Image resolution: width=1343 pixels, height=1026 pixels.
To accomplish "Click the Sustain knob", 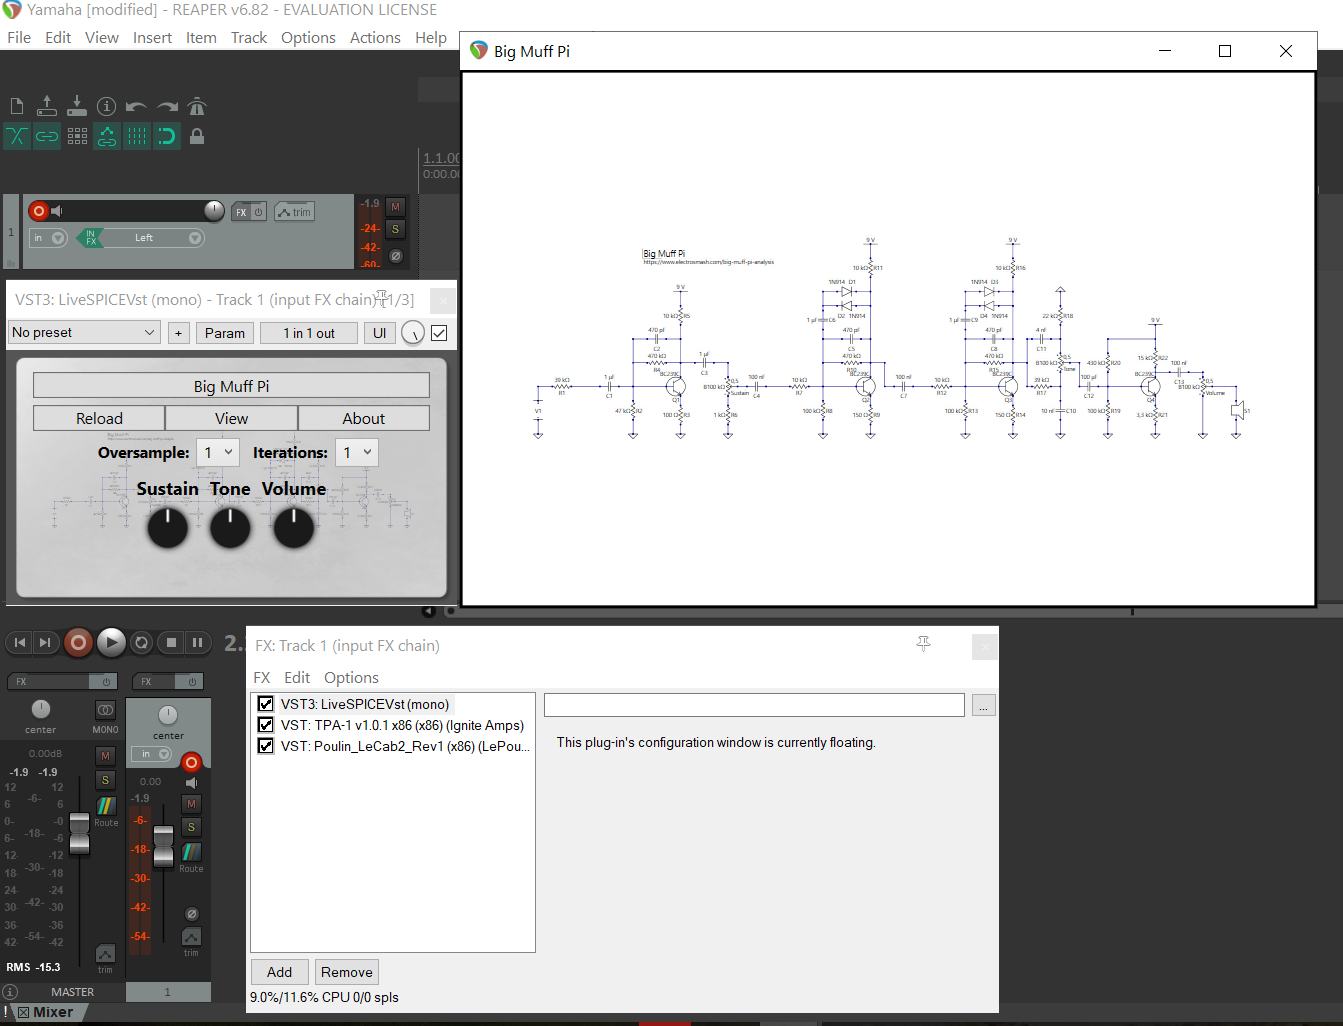I will coord(168,527).
